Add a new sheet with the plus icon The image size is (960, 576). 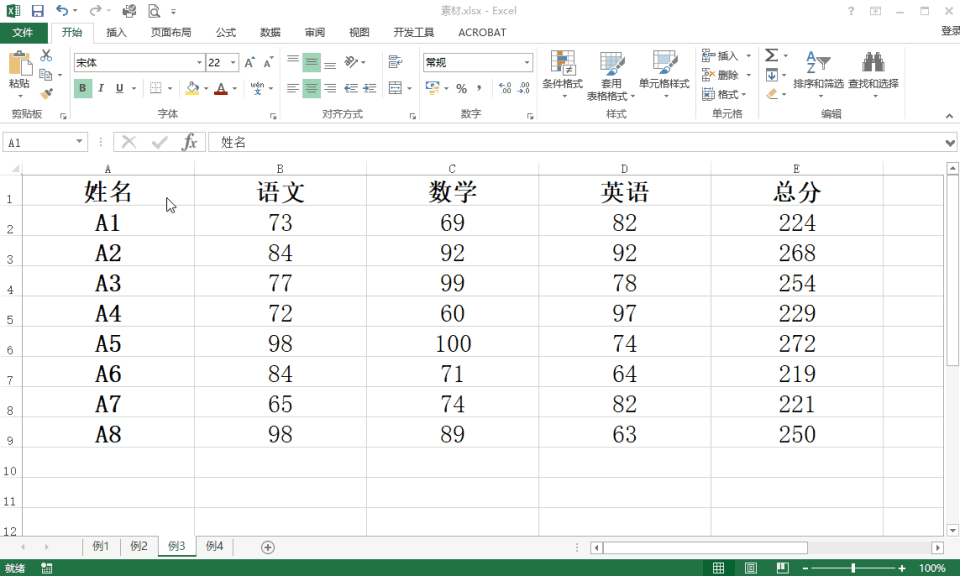[x=268, y=547]
